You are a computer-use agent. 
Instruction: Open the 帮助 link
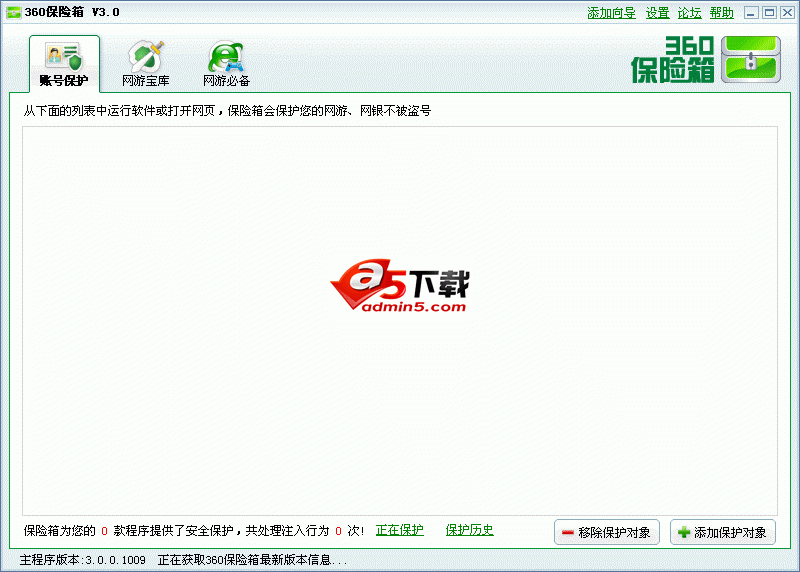721,13
